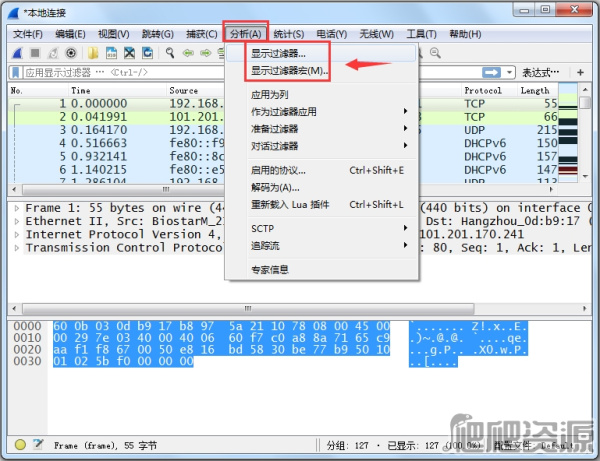Click the zoom reset magnifier icon
600x461 pixels.
point(435,53)
